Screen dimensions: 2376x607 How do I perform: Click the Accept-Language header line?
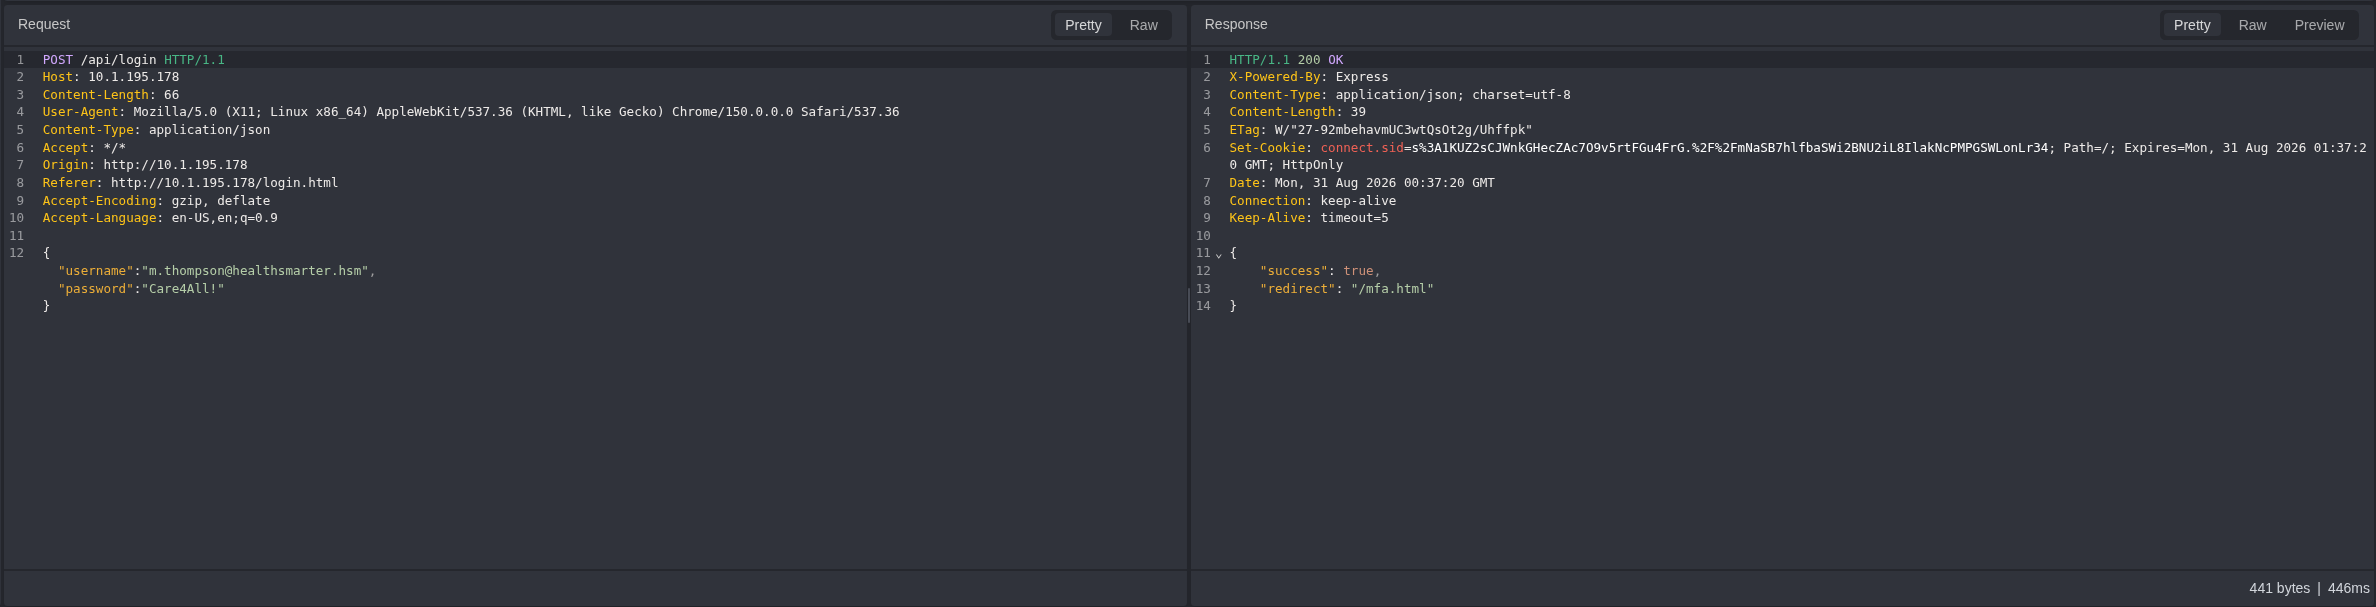click(160, 218)
